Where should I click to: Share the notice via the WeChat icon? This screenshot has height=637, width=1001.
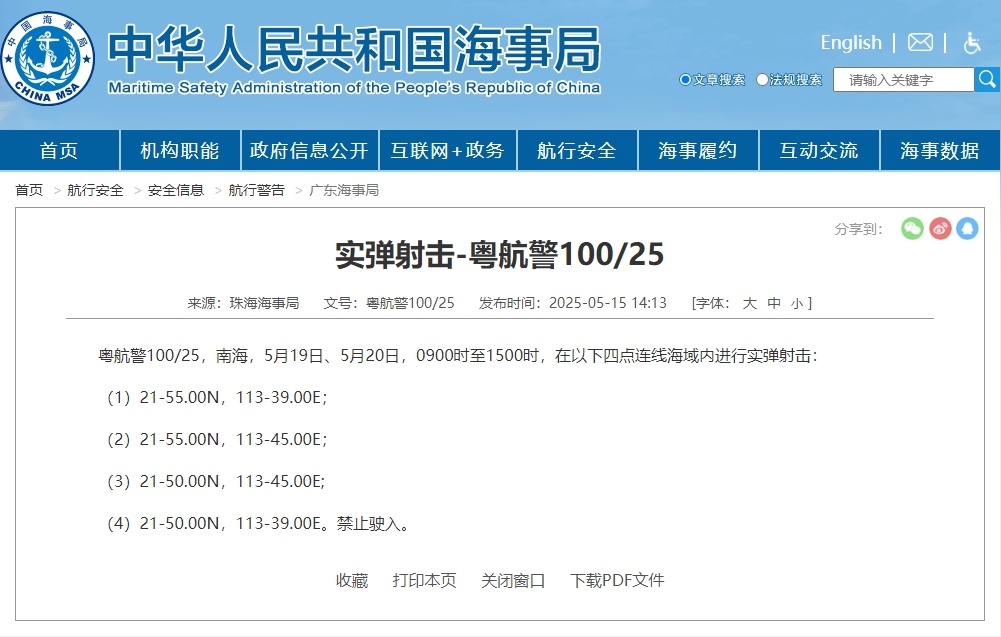point(912,229)
